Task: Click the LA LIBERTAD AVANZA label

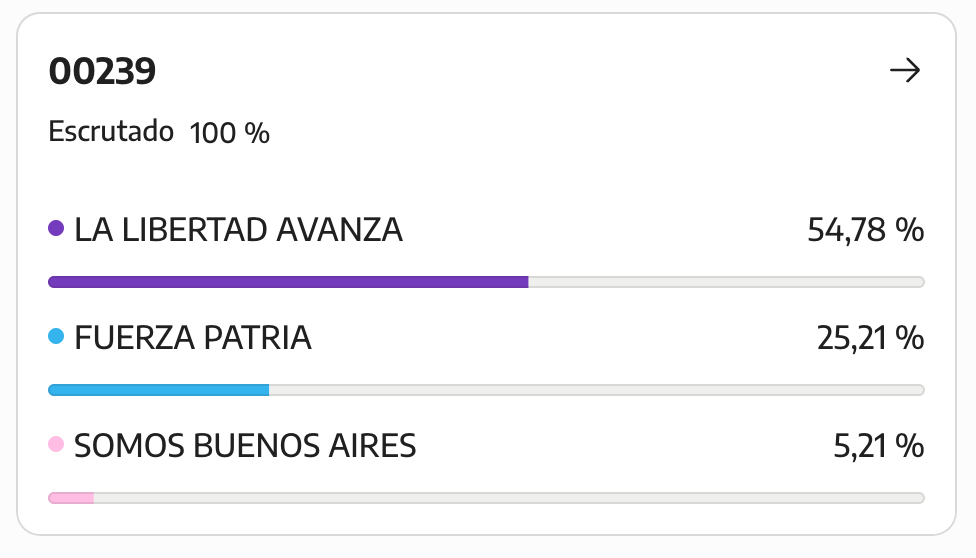Action: [x=238, y=230]
